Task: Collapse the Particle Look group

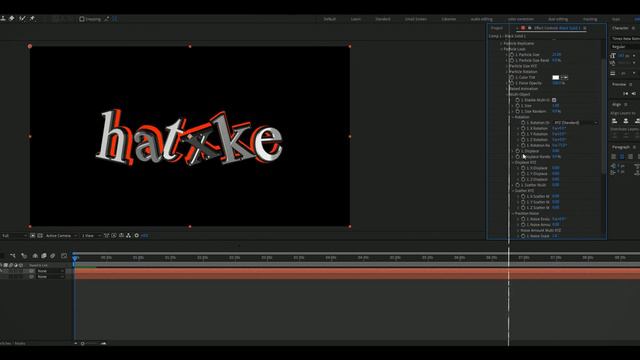Action: click(502, 49)
